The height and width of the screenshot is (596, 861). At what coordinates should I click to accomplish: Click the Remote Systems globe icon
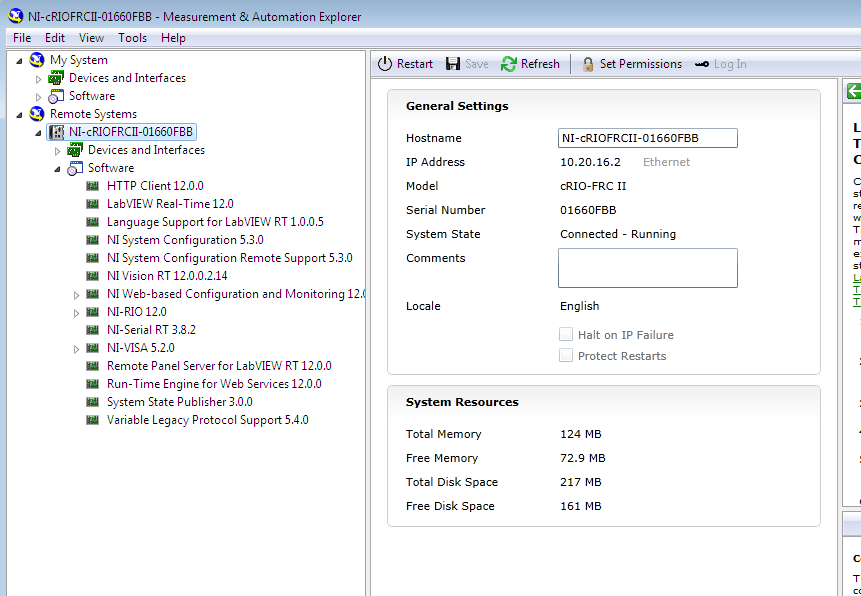click(x=37, y=114)
